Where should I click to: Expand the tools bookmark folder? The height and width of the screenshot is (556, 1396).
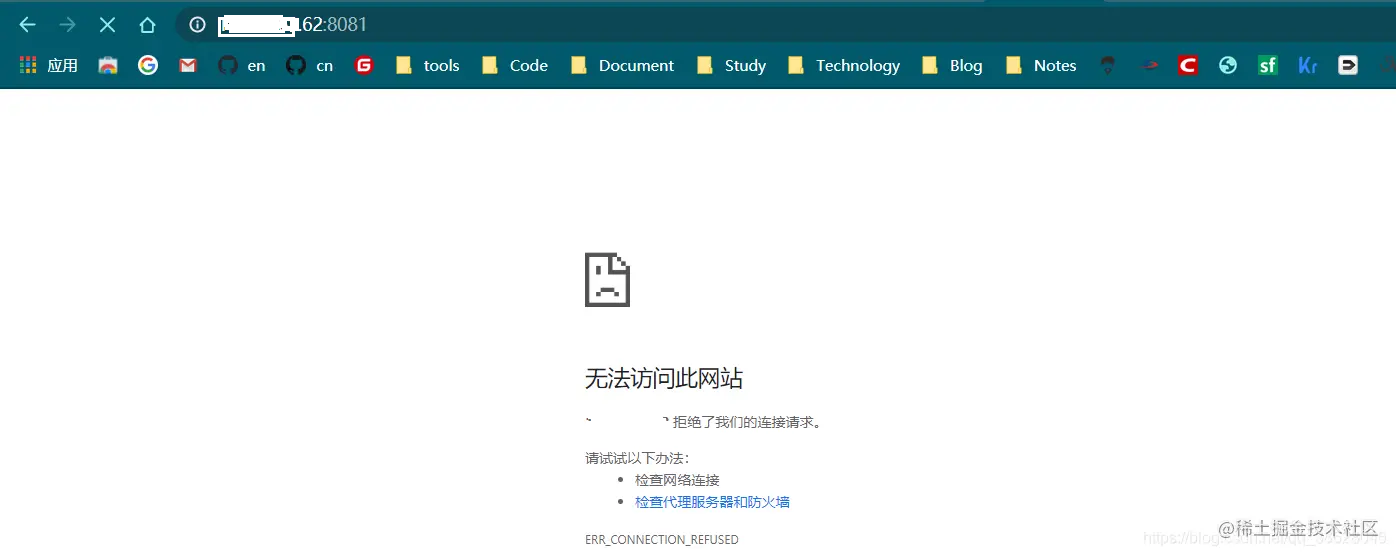427,65
